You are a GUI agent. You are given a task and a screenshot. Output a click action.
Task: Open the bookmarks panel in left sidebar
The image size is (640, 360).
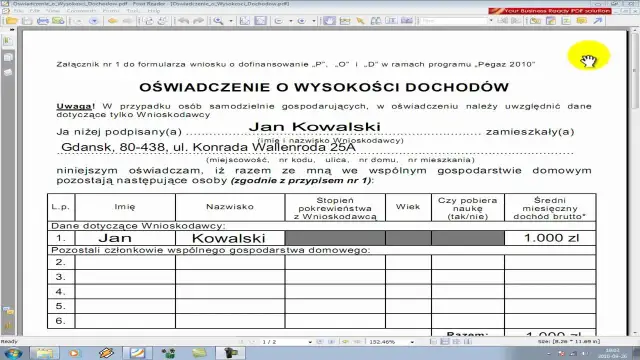pos(8,41)
